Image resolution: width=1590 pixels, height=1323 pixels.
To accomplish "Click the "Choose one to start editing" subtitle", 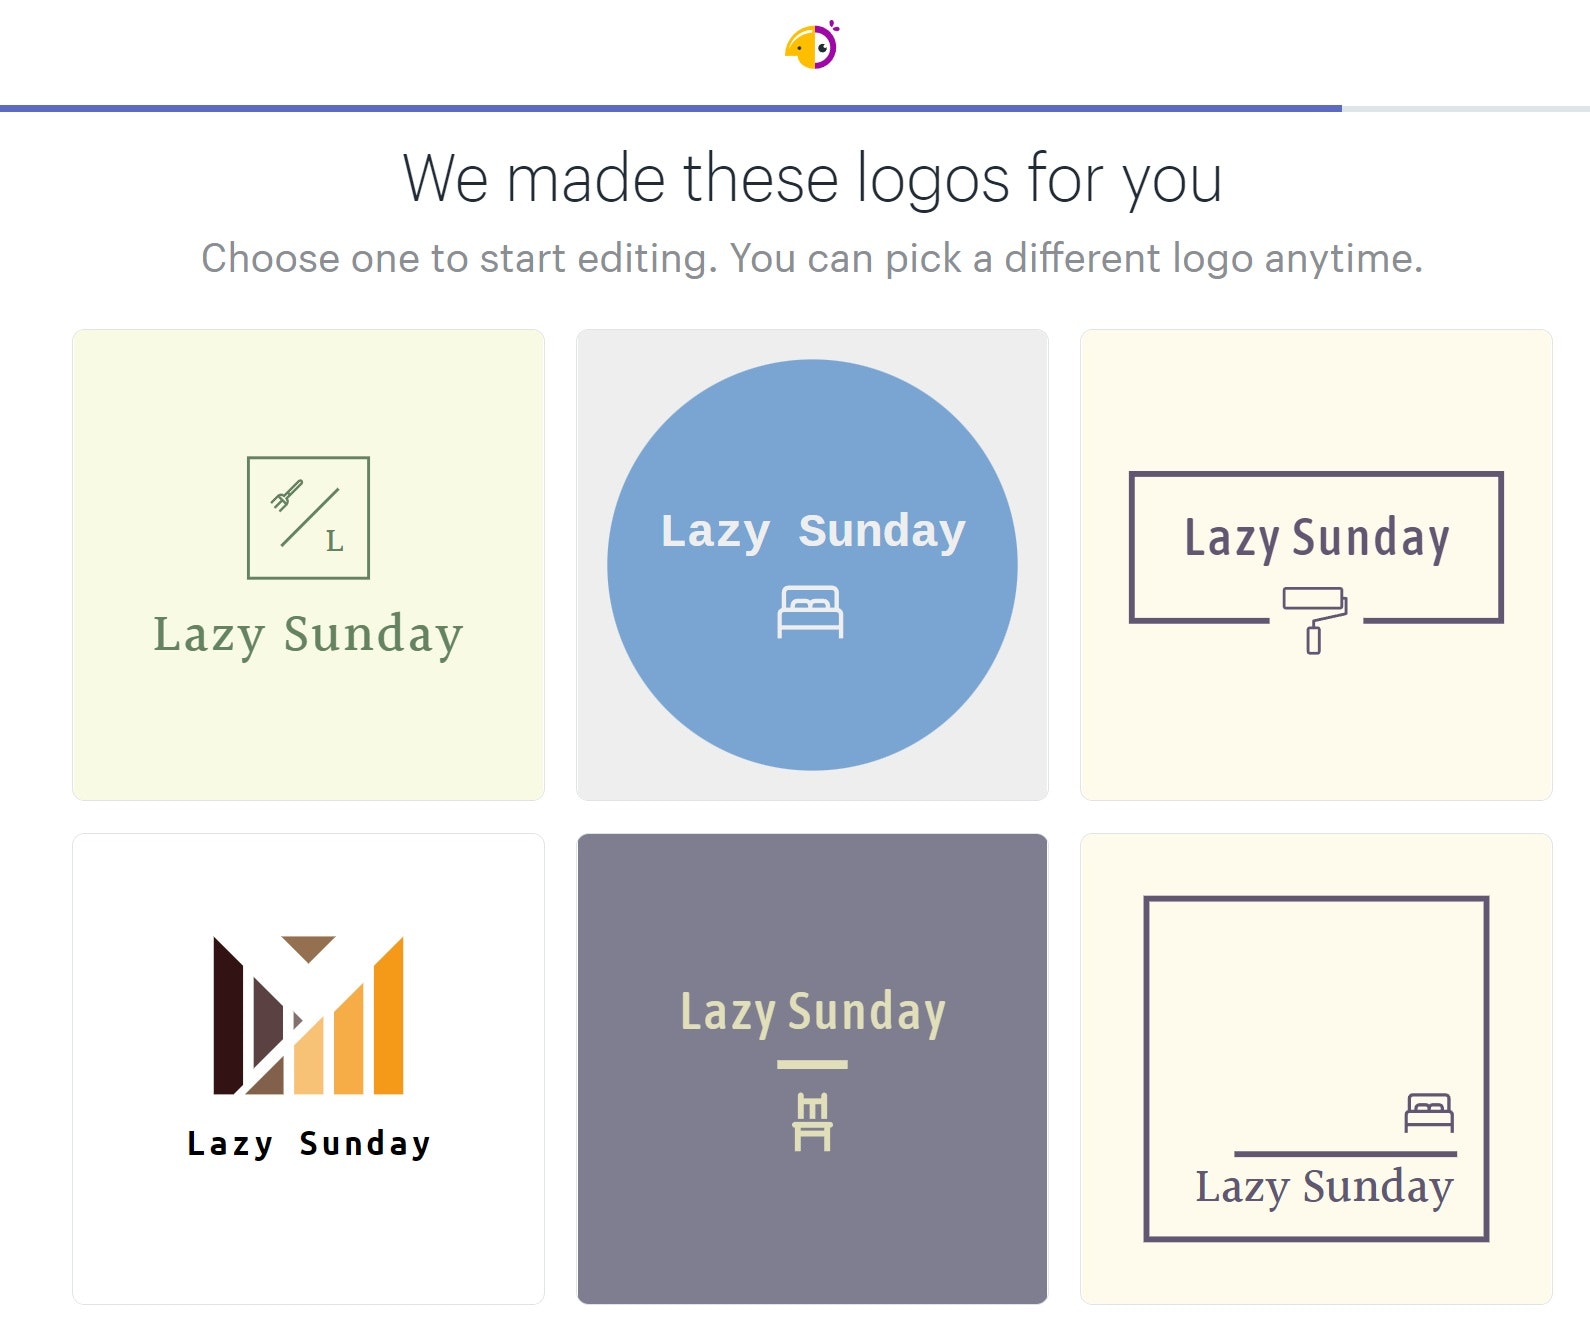I will point(812,258).
